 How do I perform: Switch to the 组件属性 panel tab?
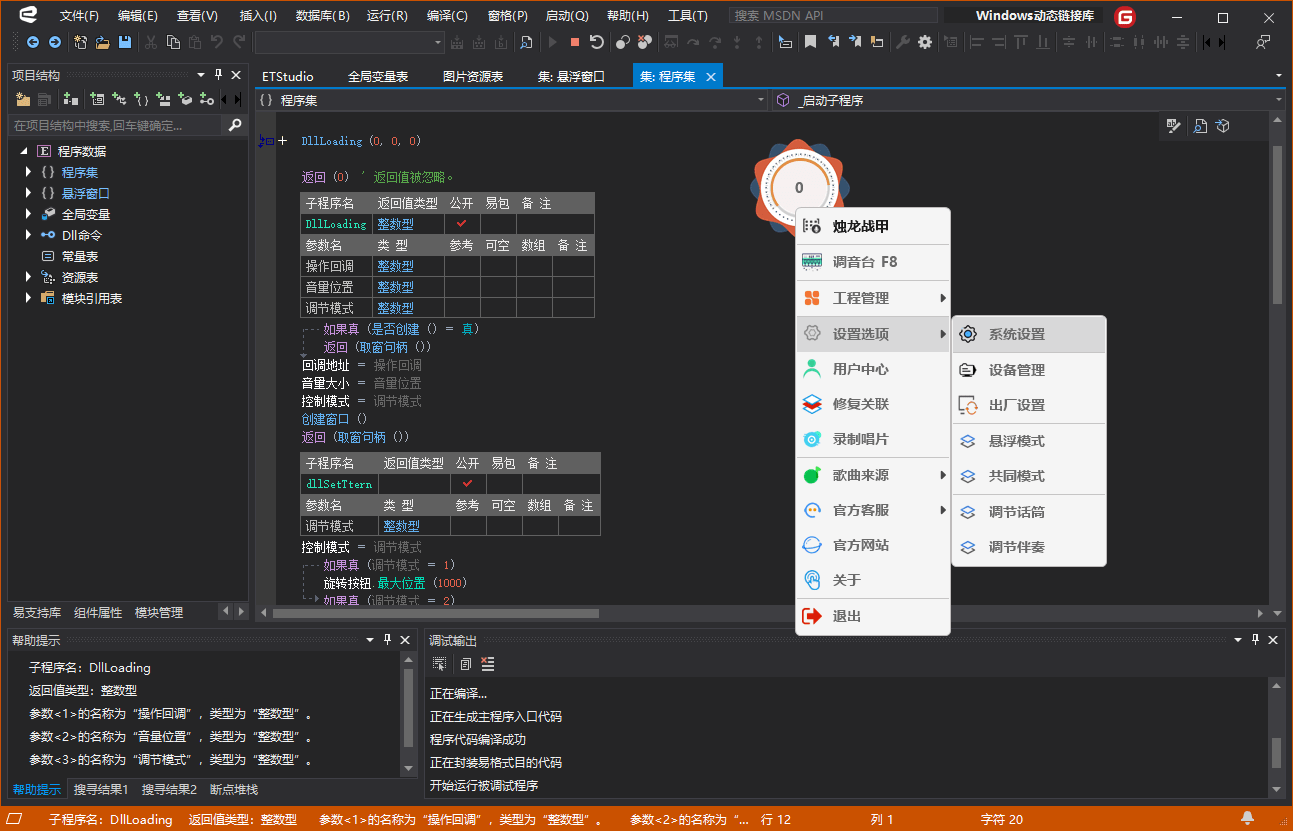[x=98, y=612]
